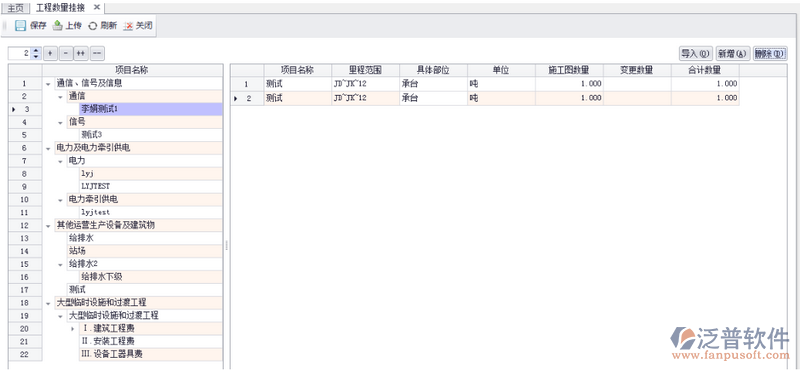Image resolution: width=800 pixels, height=371 pixels.
Task: Click the Close (关闭) toolbar icon
Action: pyautogui.click(x=128, y=26)
